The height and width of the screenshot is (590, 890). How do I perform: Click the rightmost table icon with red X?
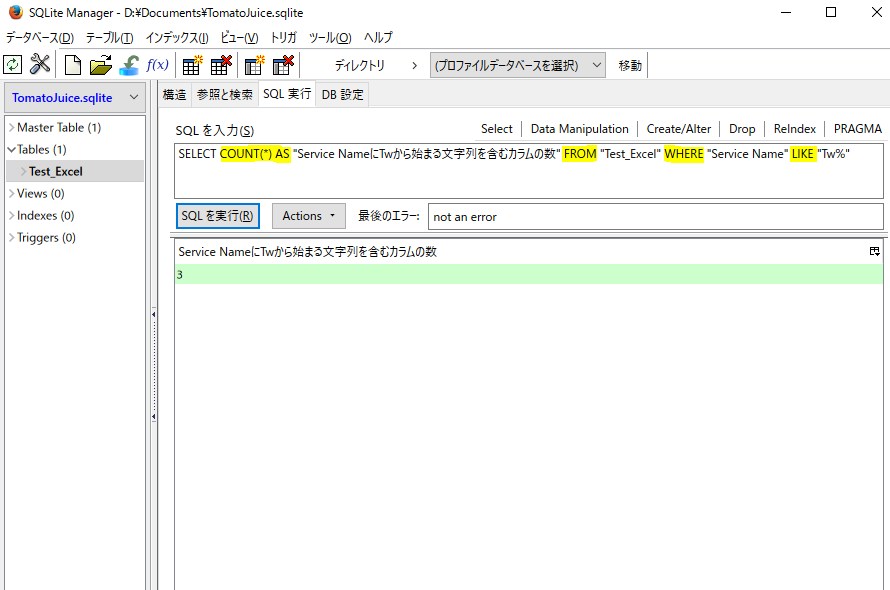coord(283,65)
